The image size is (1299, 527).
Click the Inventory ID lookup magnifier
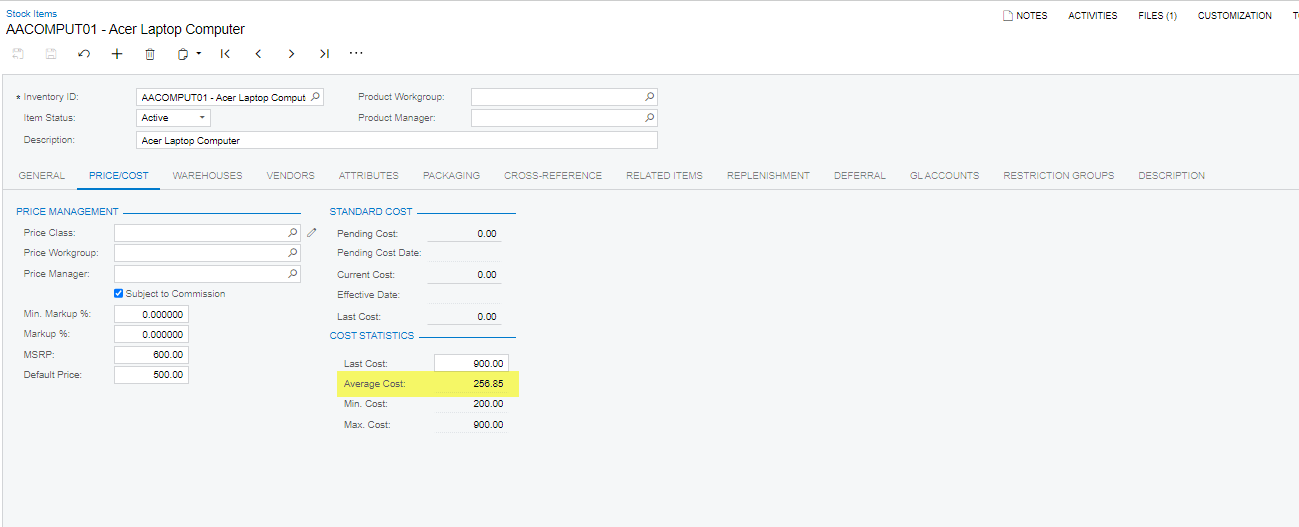pyautogui.click(x=315, y=97)
